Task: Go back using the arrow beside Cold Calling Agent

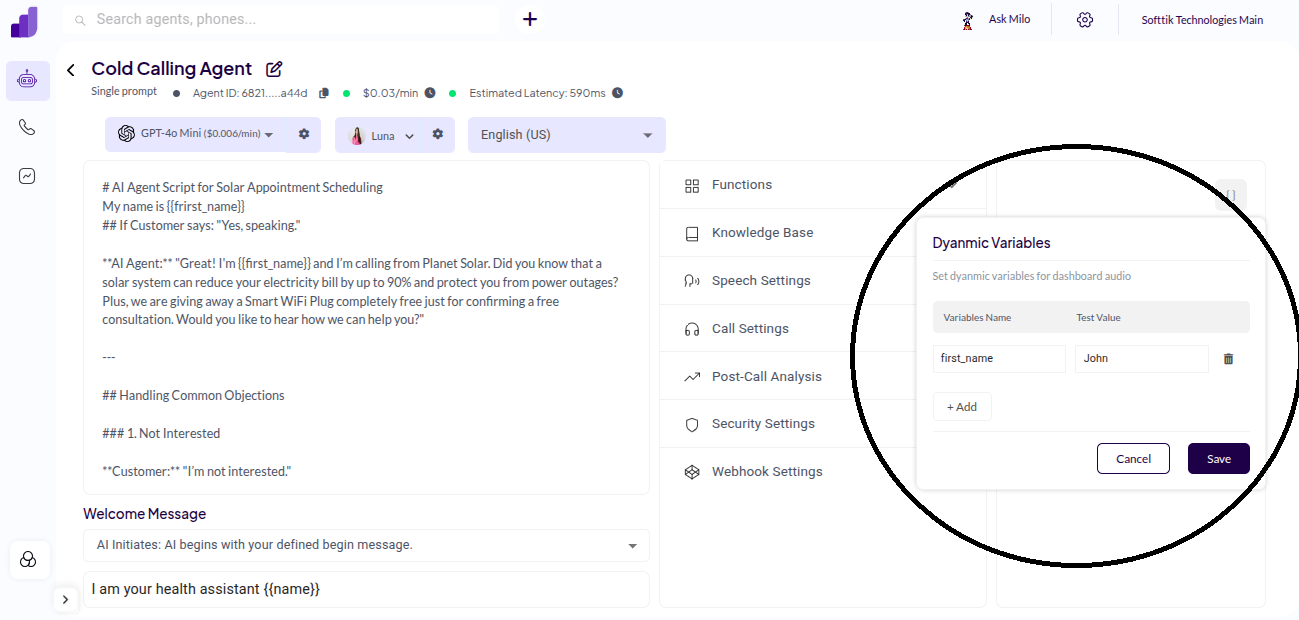Action: pyautogui.click(x=70, y=70)
